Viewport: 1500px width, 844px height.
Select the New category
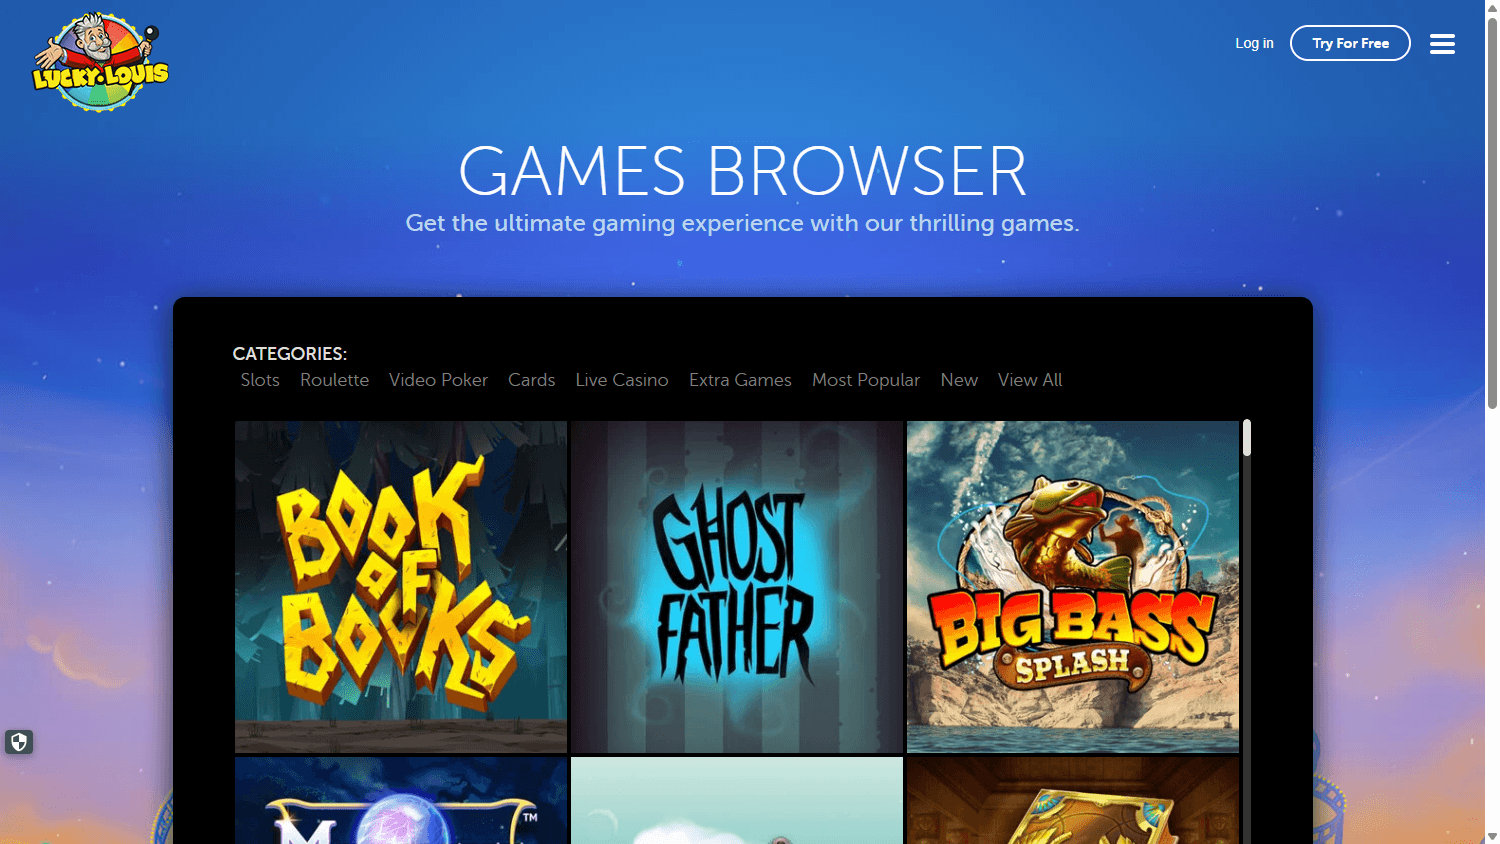click(959, 380)
